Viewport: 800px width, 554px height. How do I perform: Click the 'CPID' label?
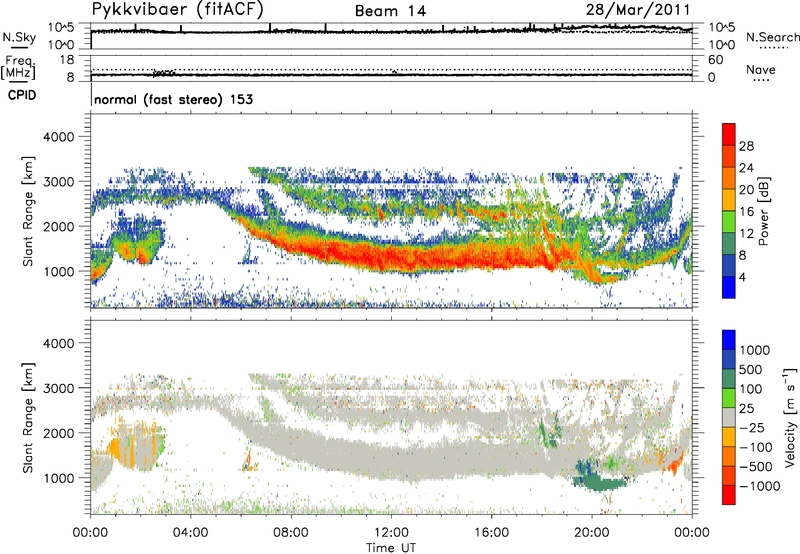[x=22, y=95]
